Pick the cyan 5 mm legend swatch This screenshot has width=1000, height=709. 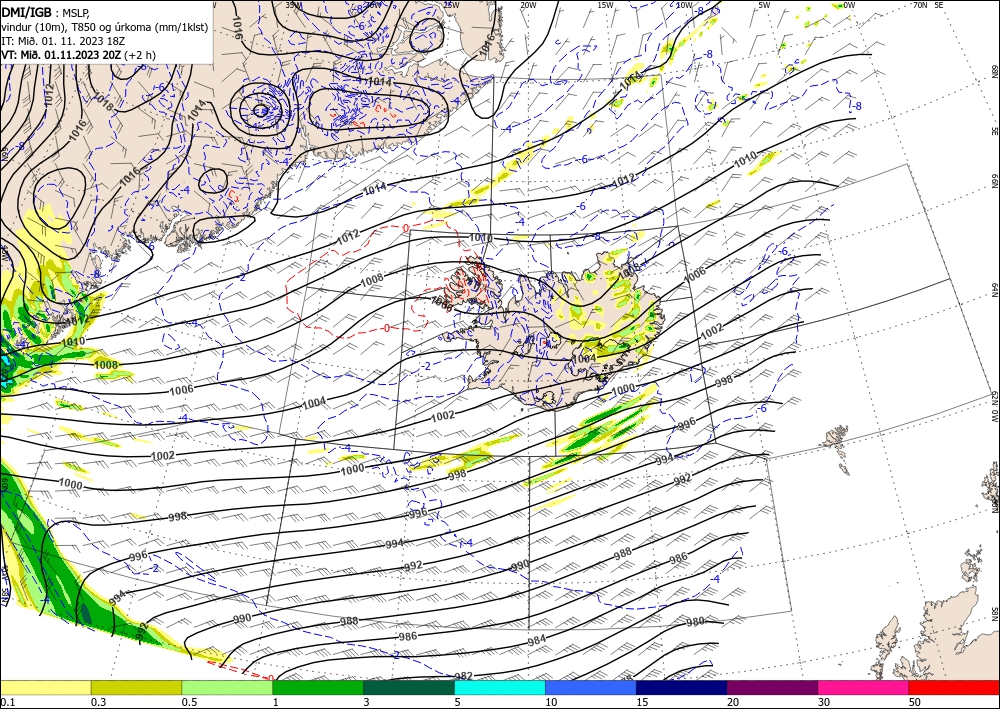(500, 687)
